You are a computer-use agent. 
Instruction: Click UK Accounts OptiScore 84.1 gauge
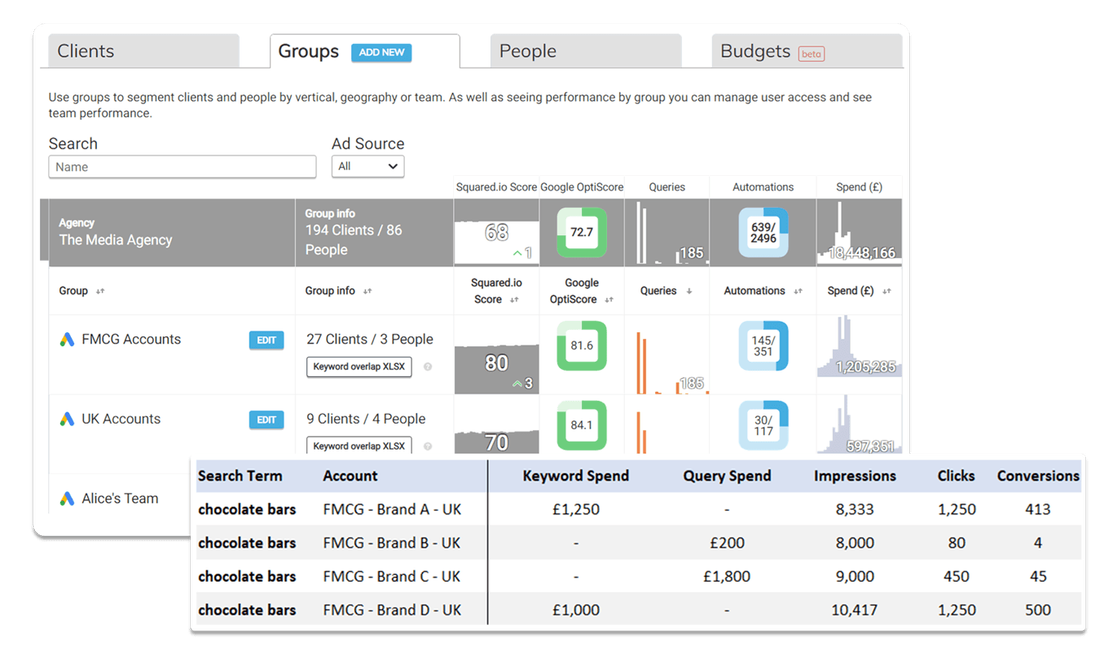coord(582,426)
